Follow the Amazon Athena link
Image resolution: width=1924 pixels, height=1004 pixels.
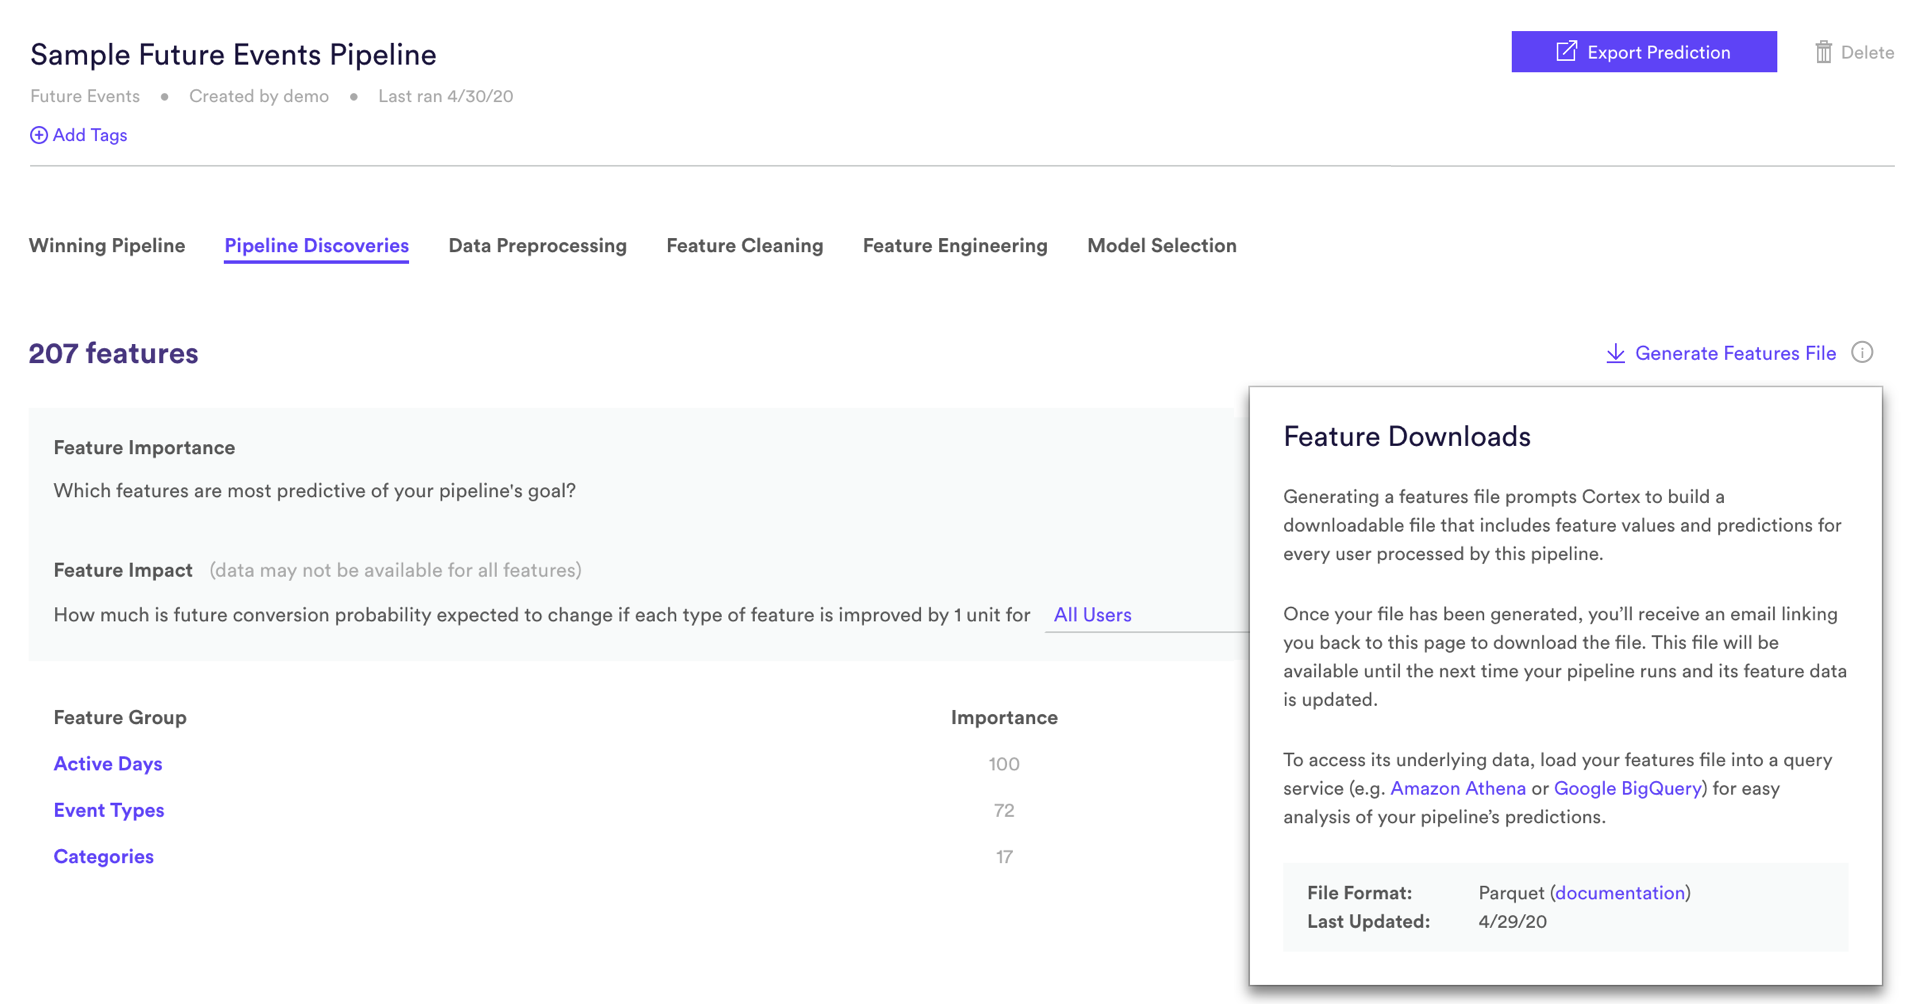point(1457,788)
